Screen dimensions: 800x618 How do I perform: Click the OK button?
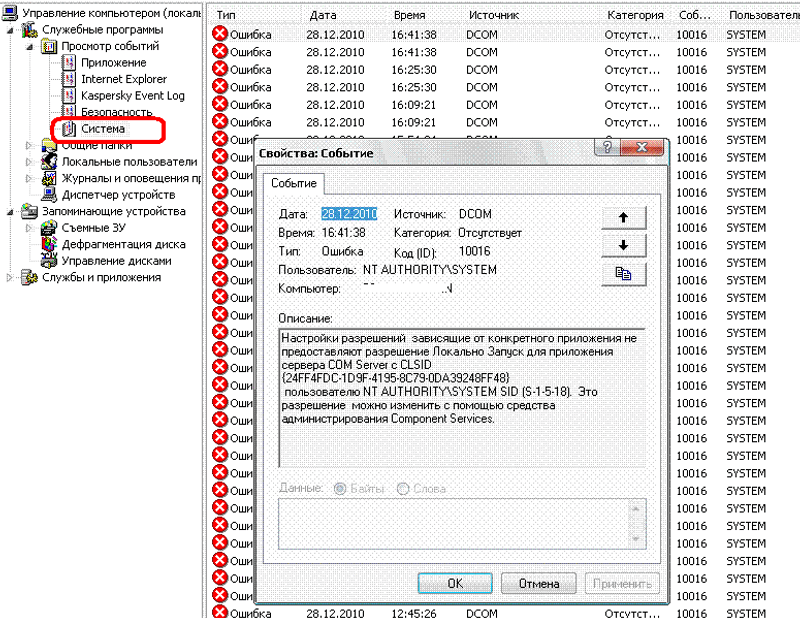pos(455,583)
